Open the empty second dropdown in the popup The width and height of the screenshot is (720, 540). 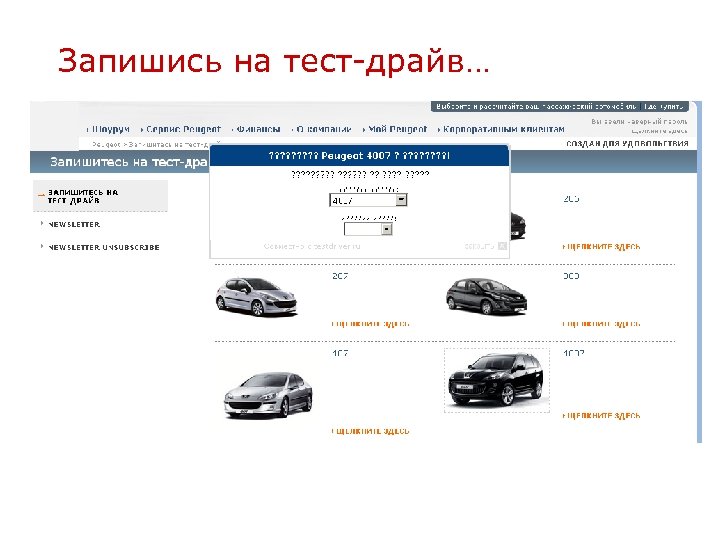(368, 229)
